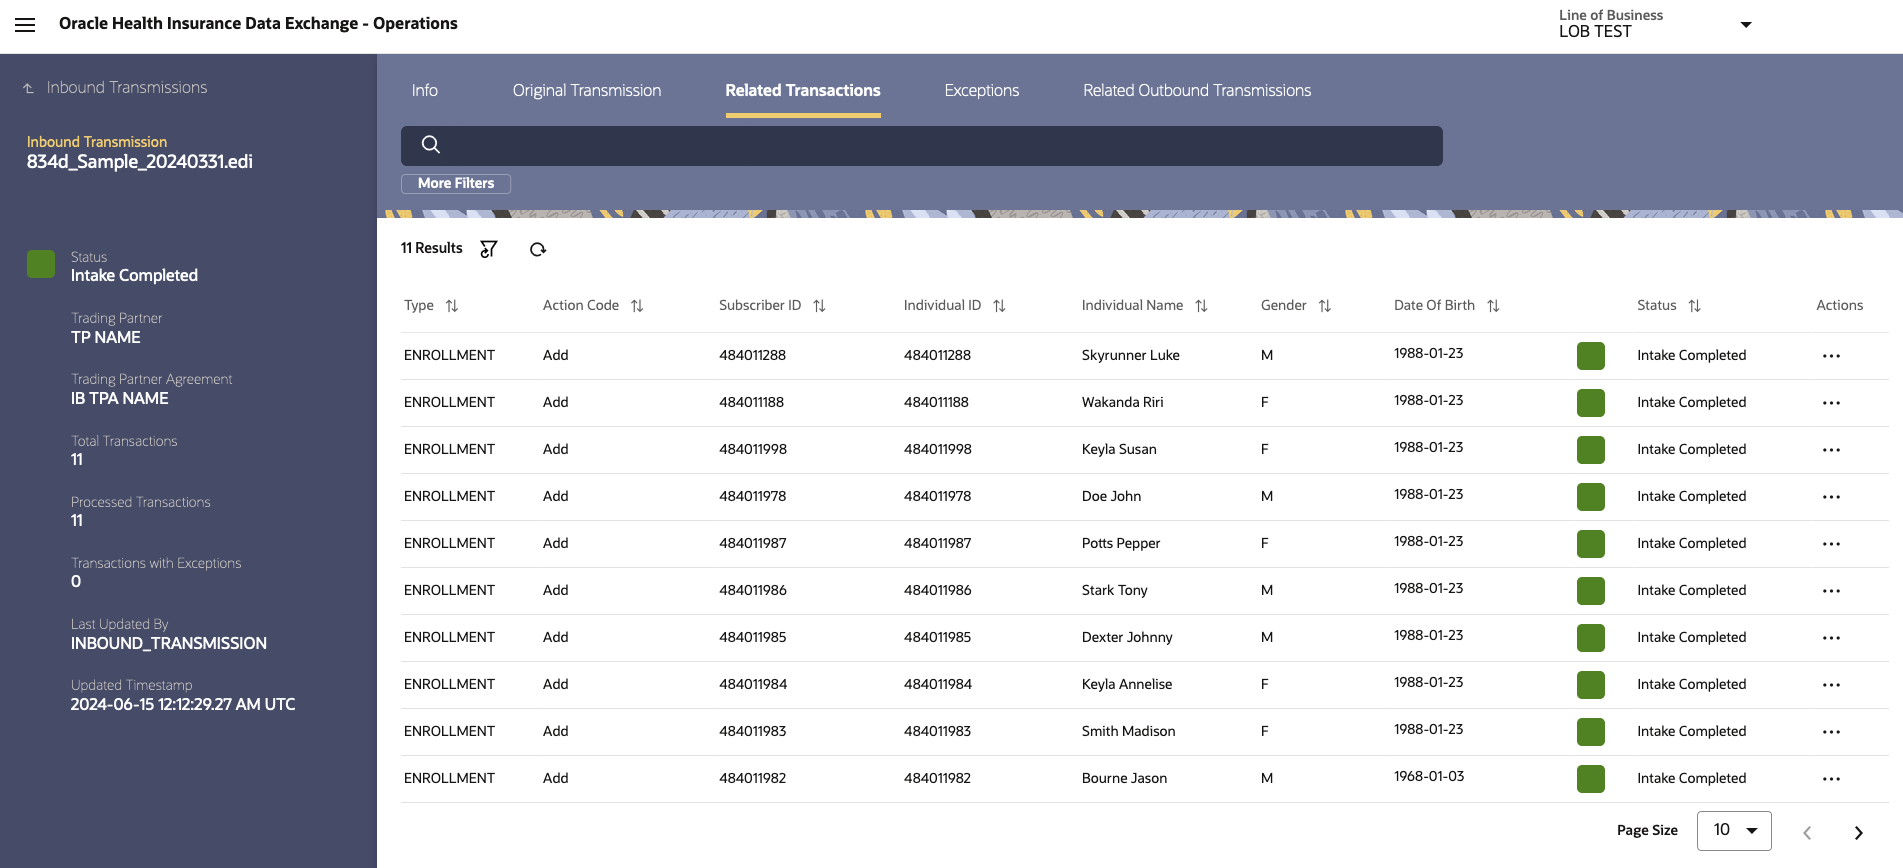
Task: Click the IB TPA NAME agreement value
Action: [119, 398]
